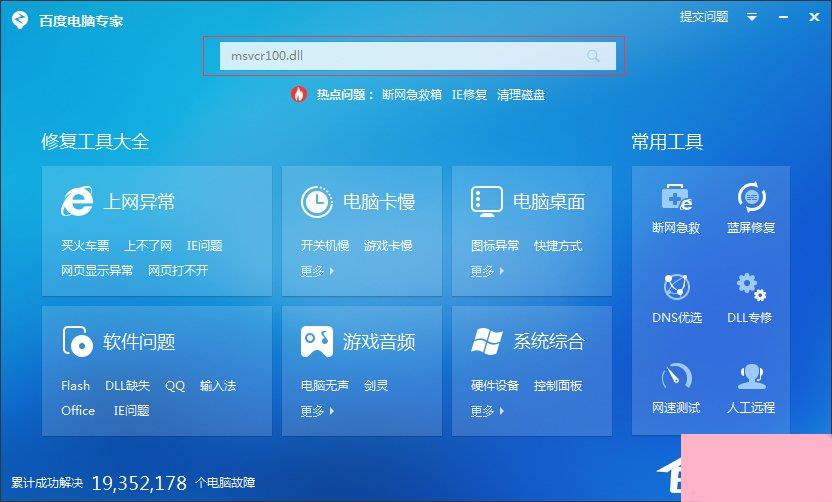Click the Baidu PC Expert logo icon

click(x=20, y=20)
